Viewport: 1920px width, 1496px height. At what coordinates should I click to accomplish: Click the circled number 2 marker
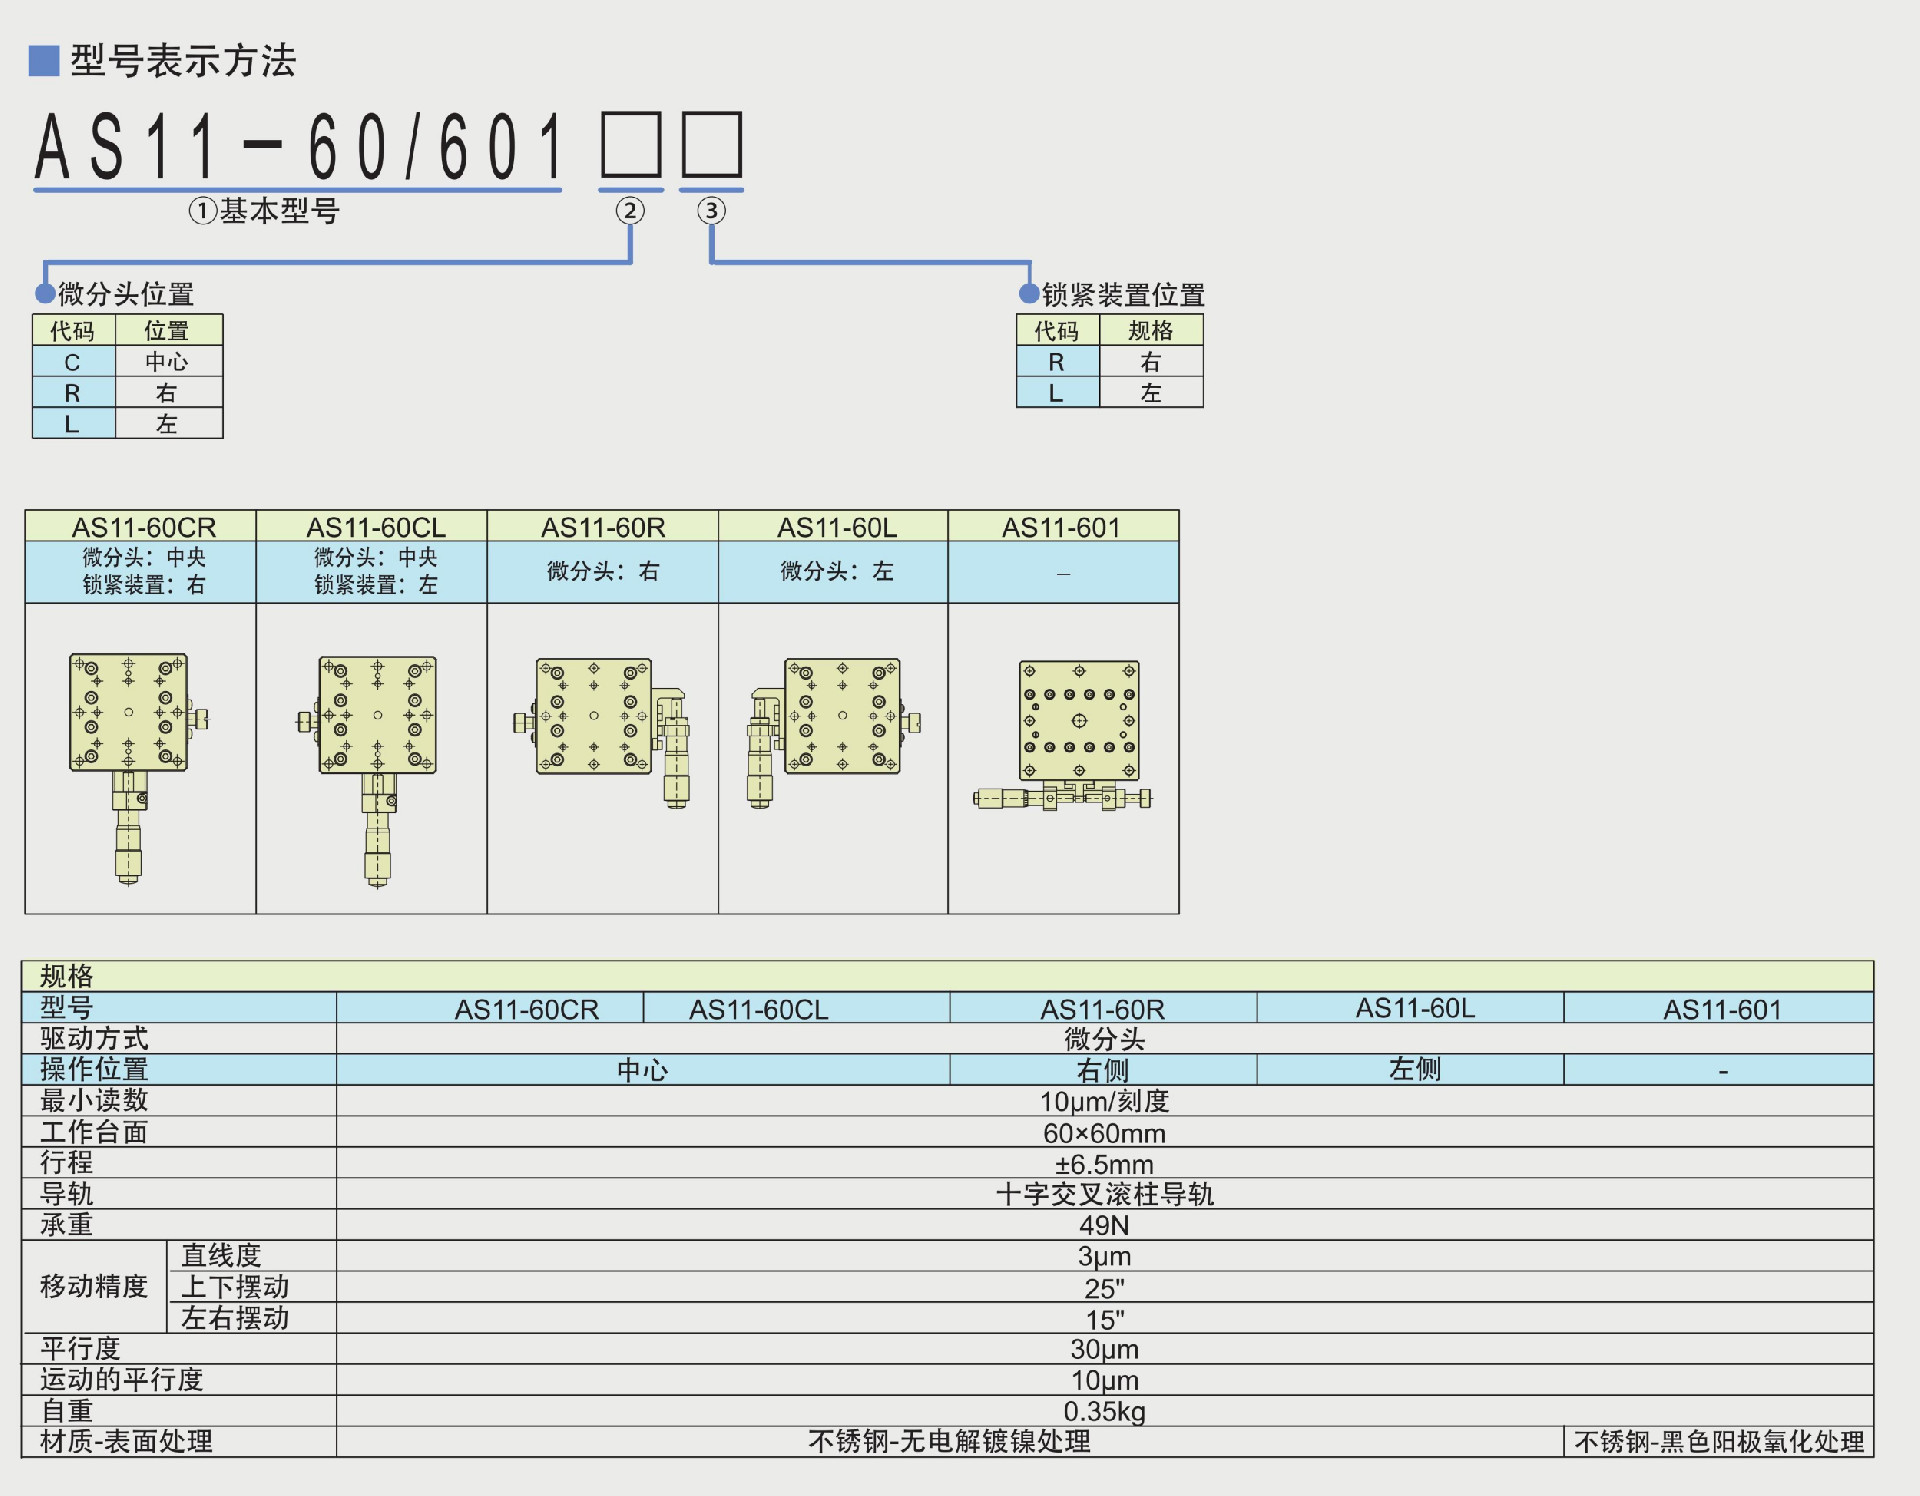tap(630, 211)
